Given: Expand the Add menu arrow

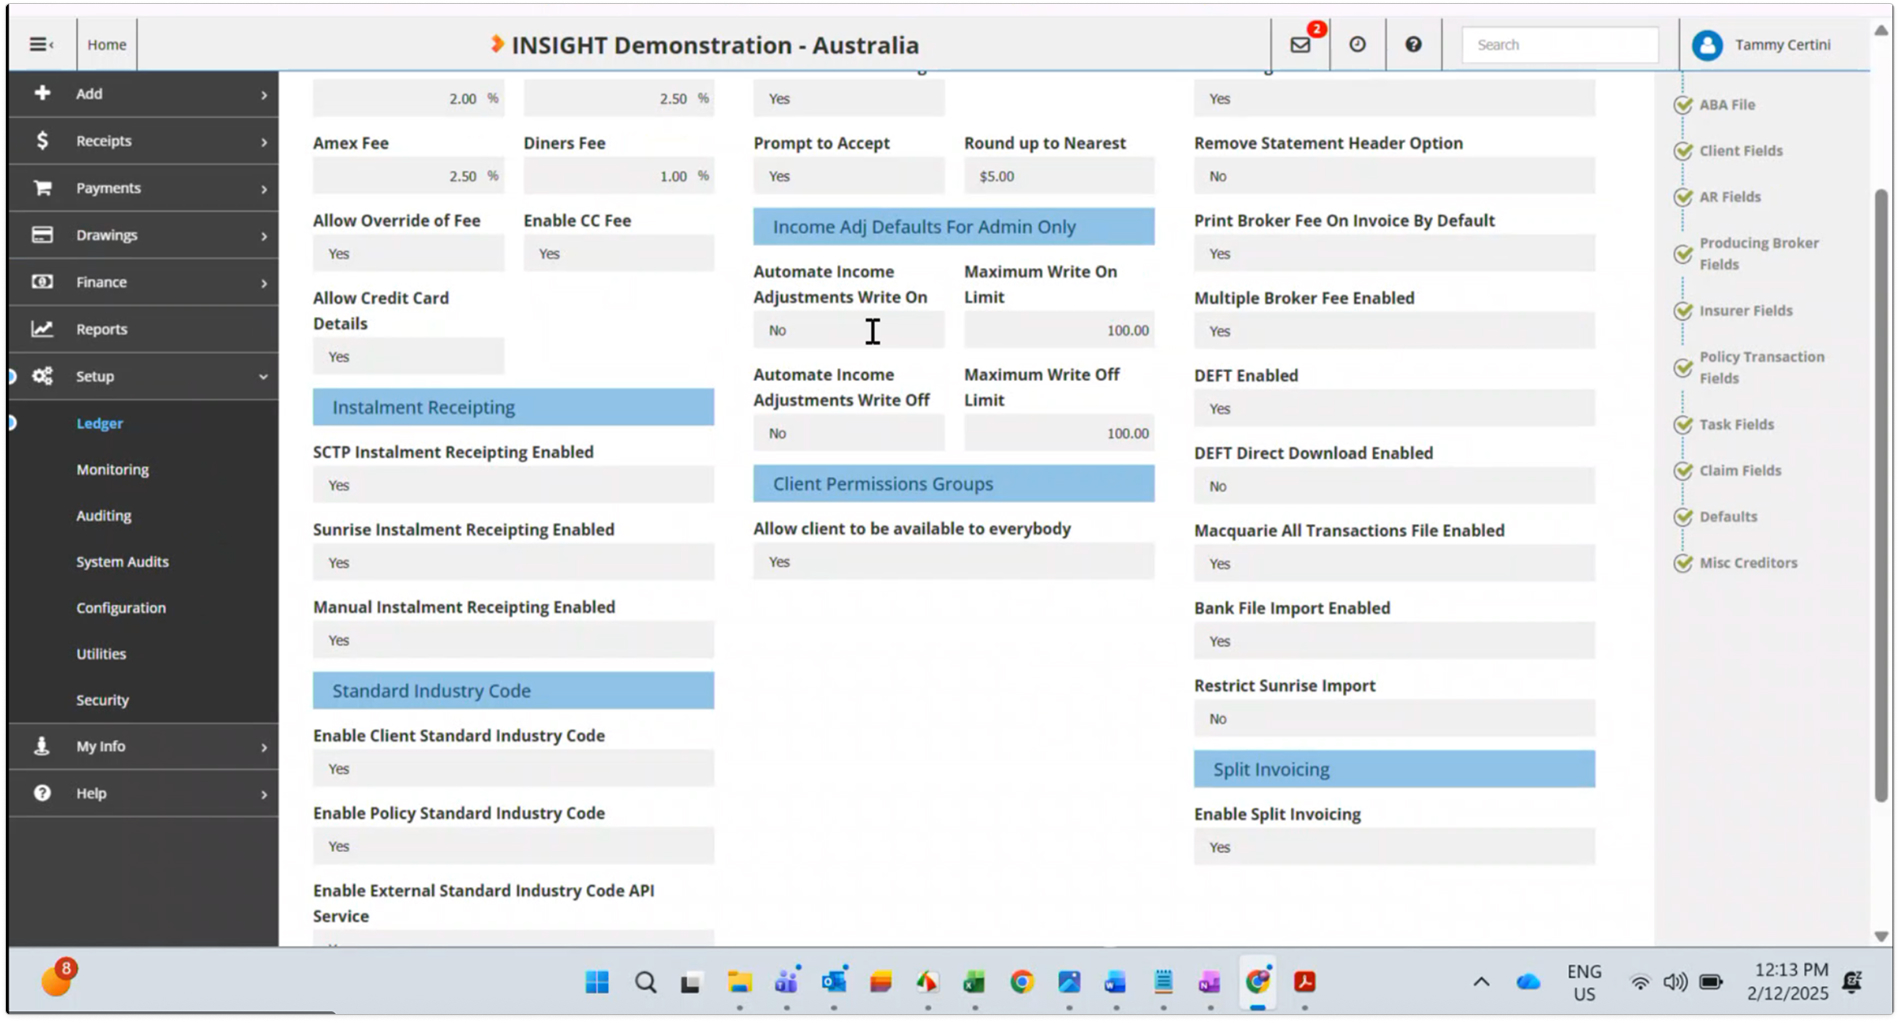Looking at the screenshot, I should coord(264,94).
